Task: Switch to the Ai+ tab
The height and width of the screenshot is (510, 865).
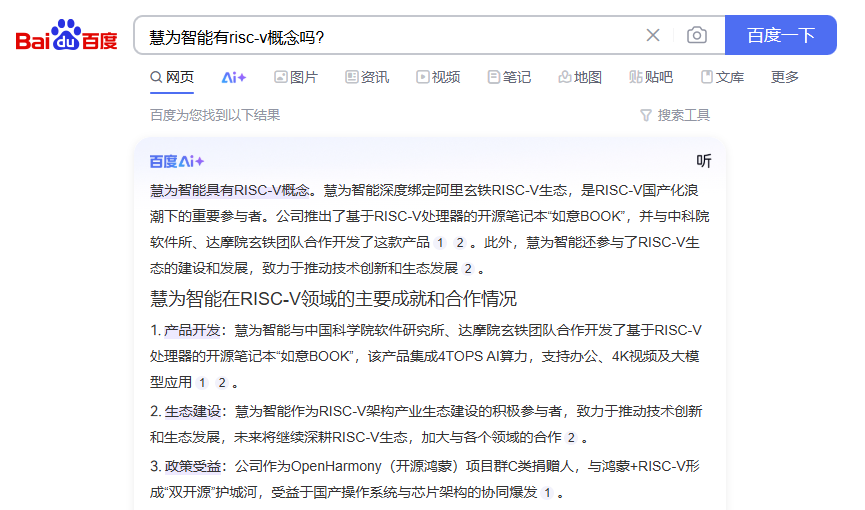Action: point(234,77)
